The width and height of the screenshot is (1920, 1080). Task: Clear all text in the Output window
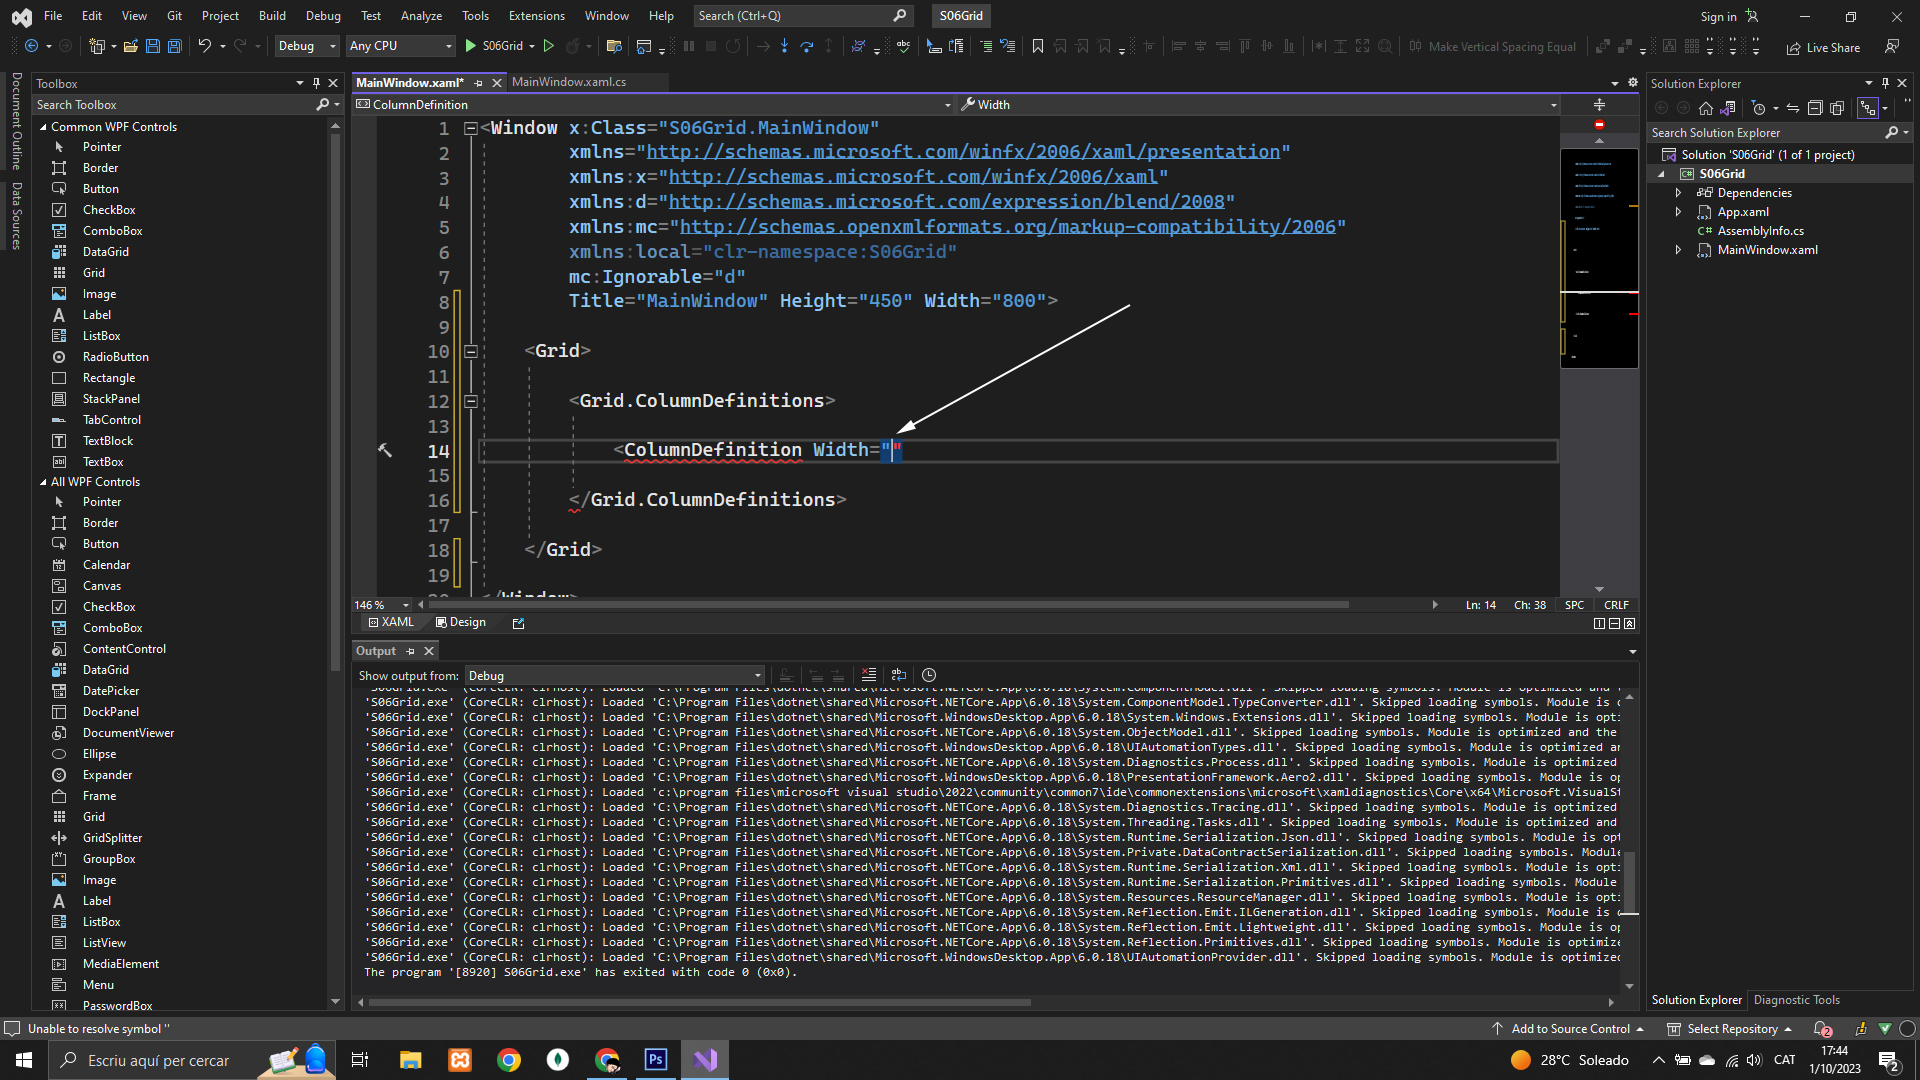868,675
